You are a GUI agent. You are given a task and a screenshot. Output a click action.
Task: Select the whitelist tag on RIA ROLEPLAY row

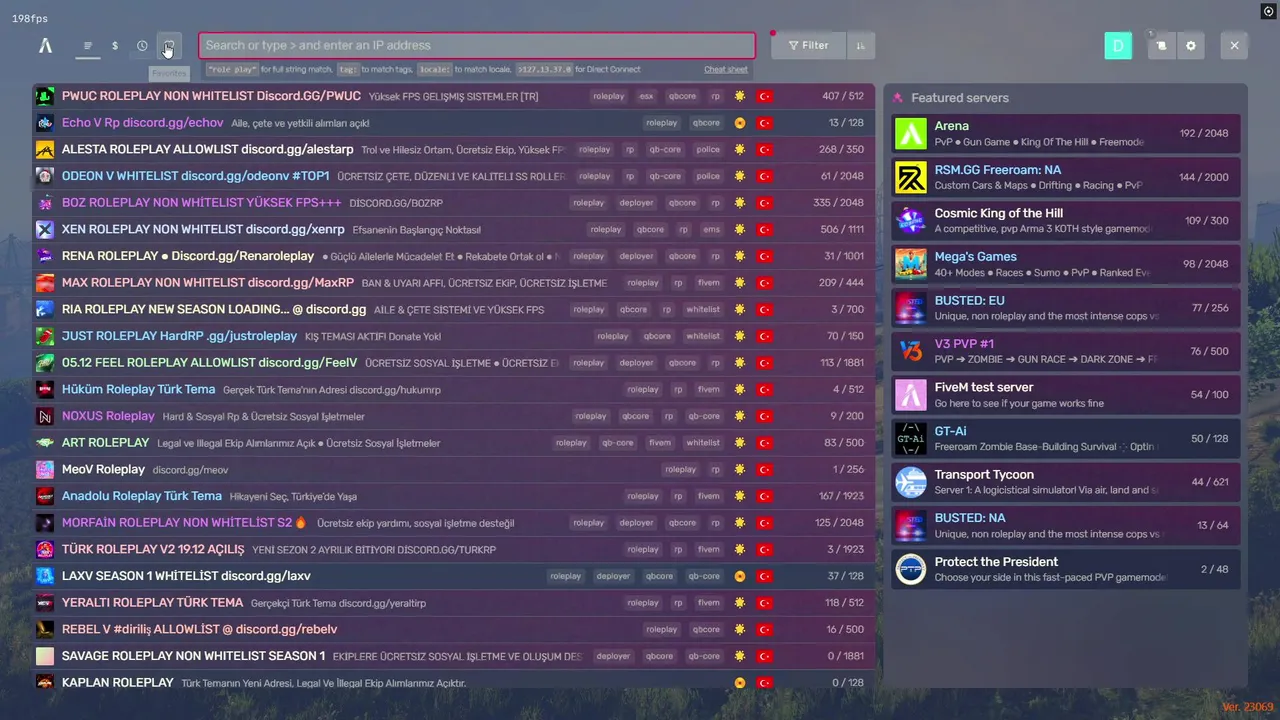[703, 309]
